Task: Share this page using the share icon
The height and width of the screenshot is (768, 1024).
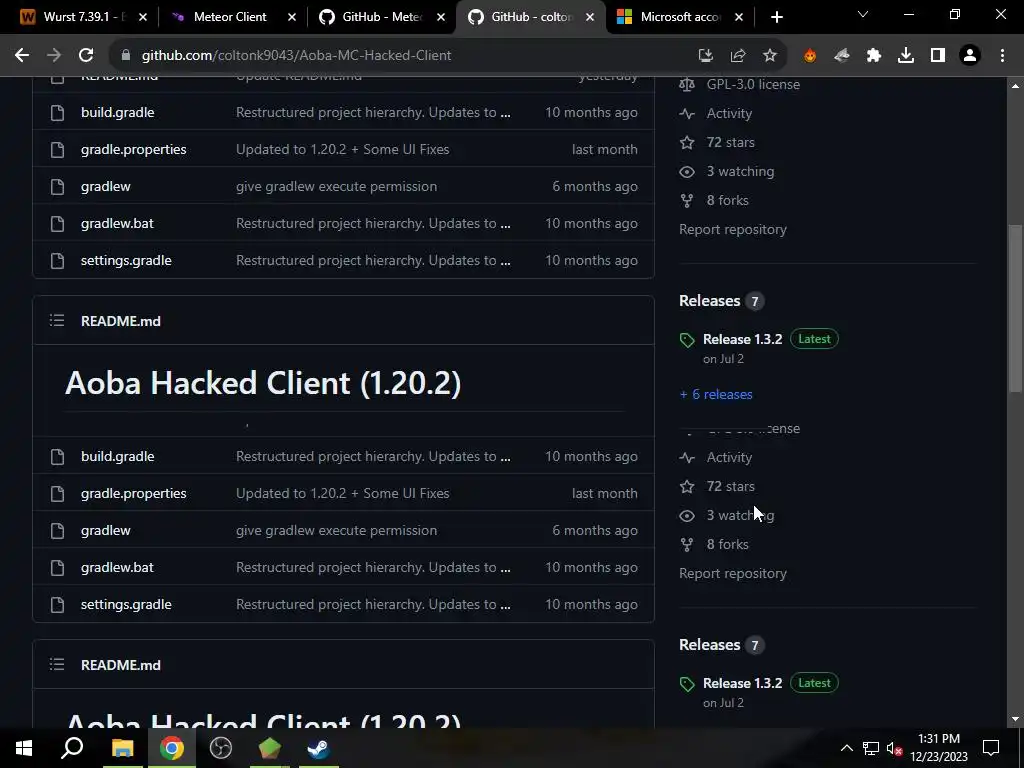Action: click(738, 56)
